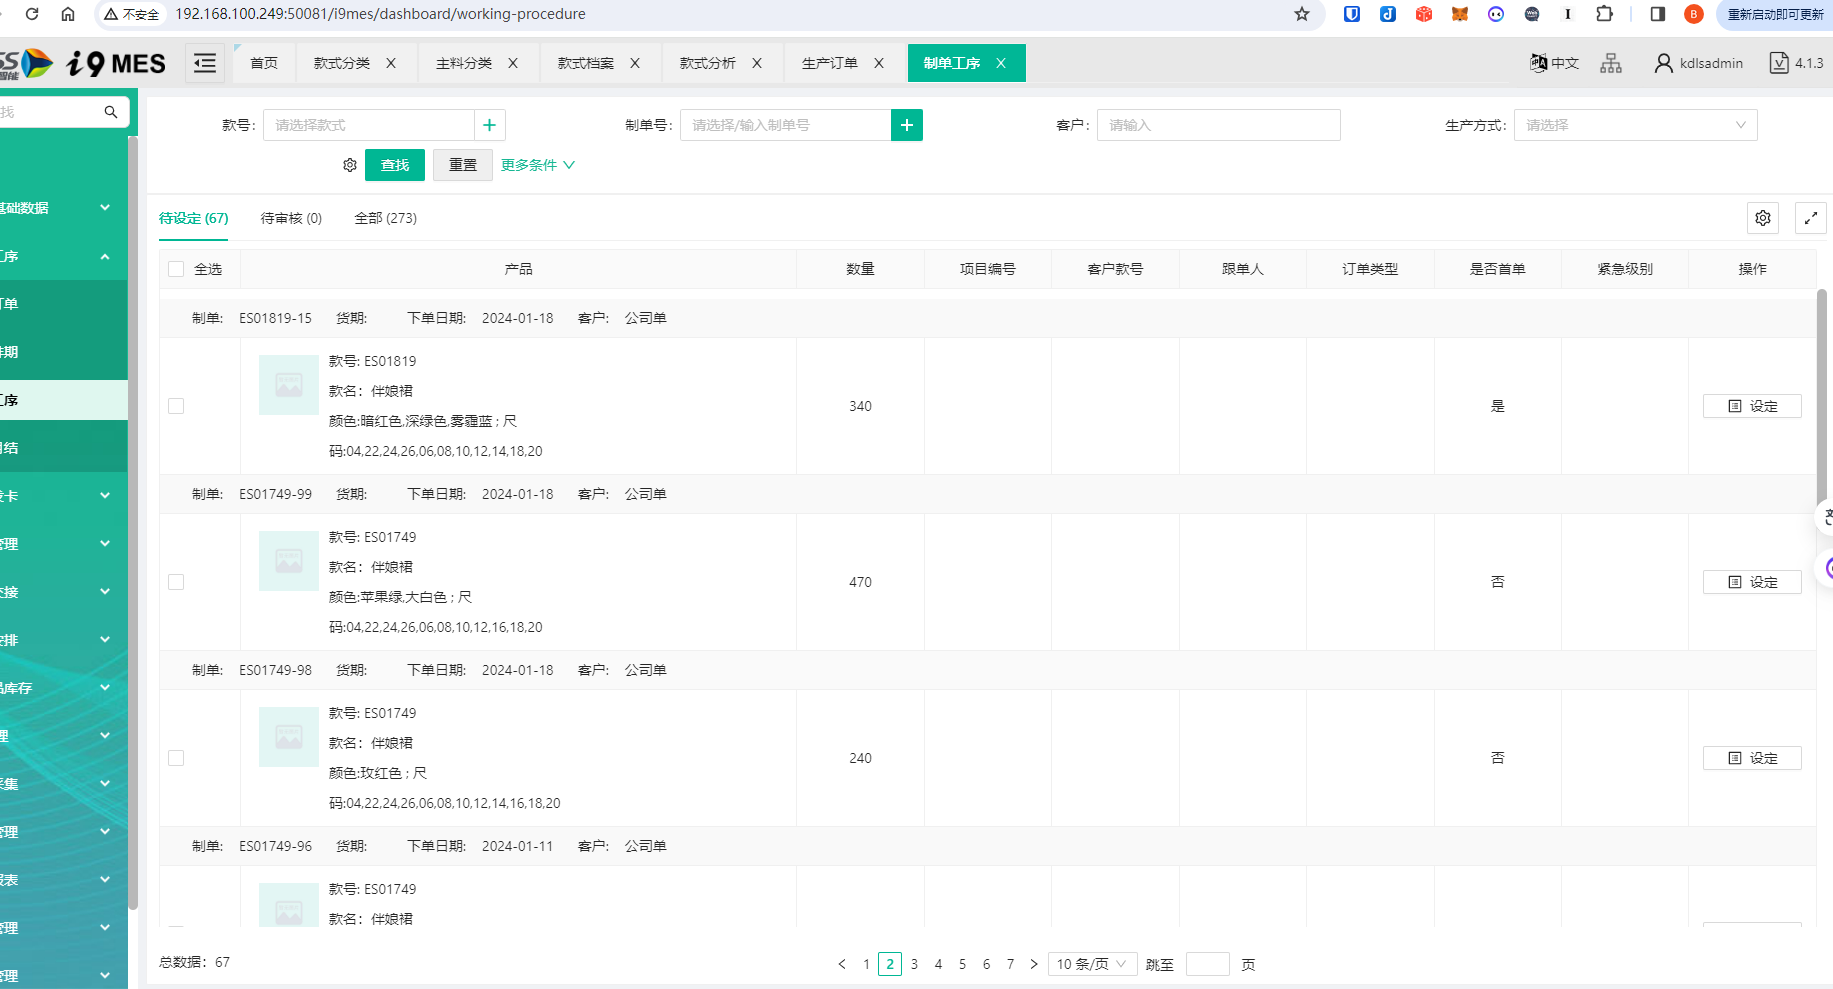1833x989 pixels.
Task: Reload the page in the browser
Action: coord(32,14)
